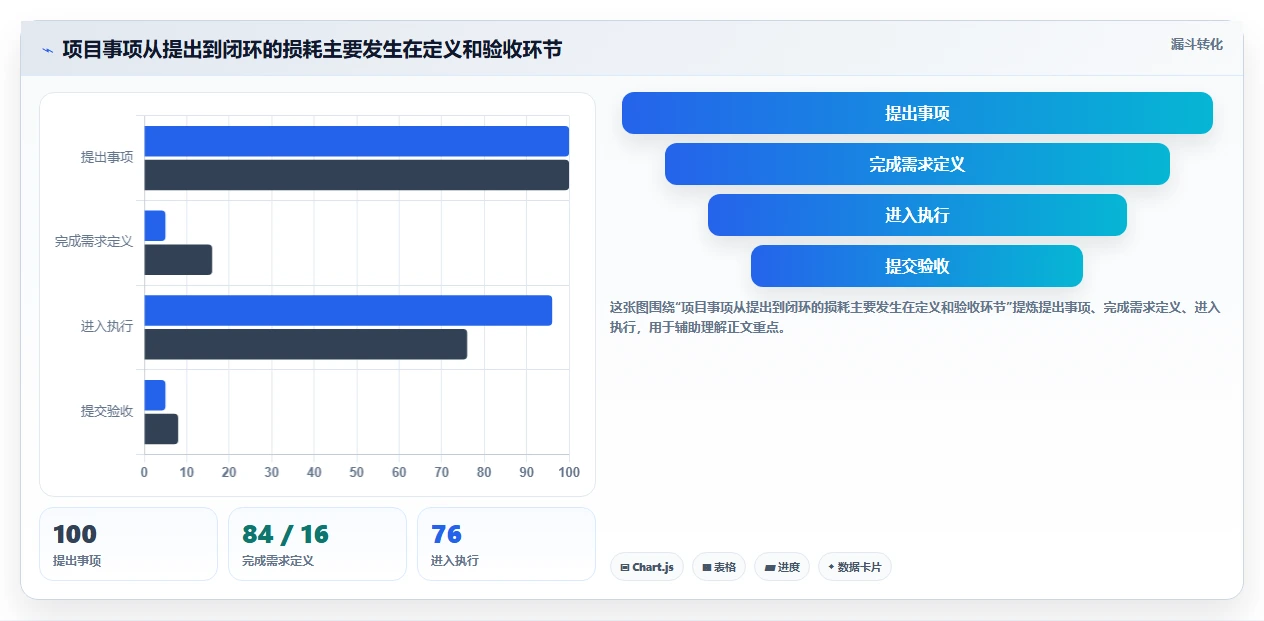Click the 进入执行 y-axis label
1264x621 pixels.
click(107, 327)
